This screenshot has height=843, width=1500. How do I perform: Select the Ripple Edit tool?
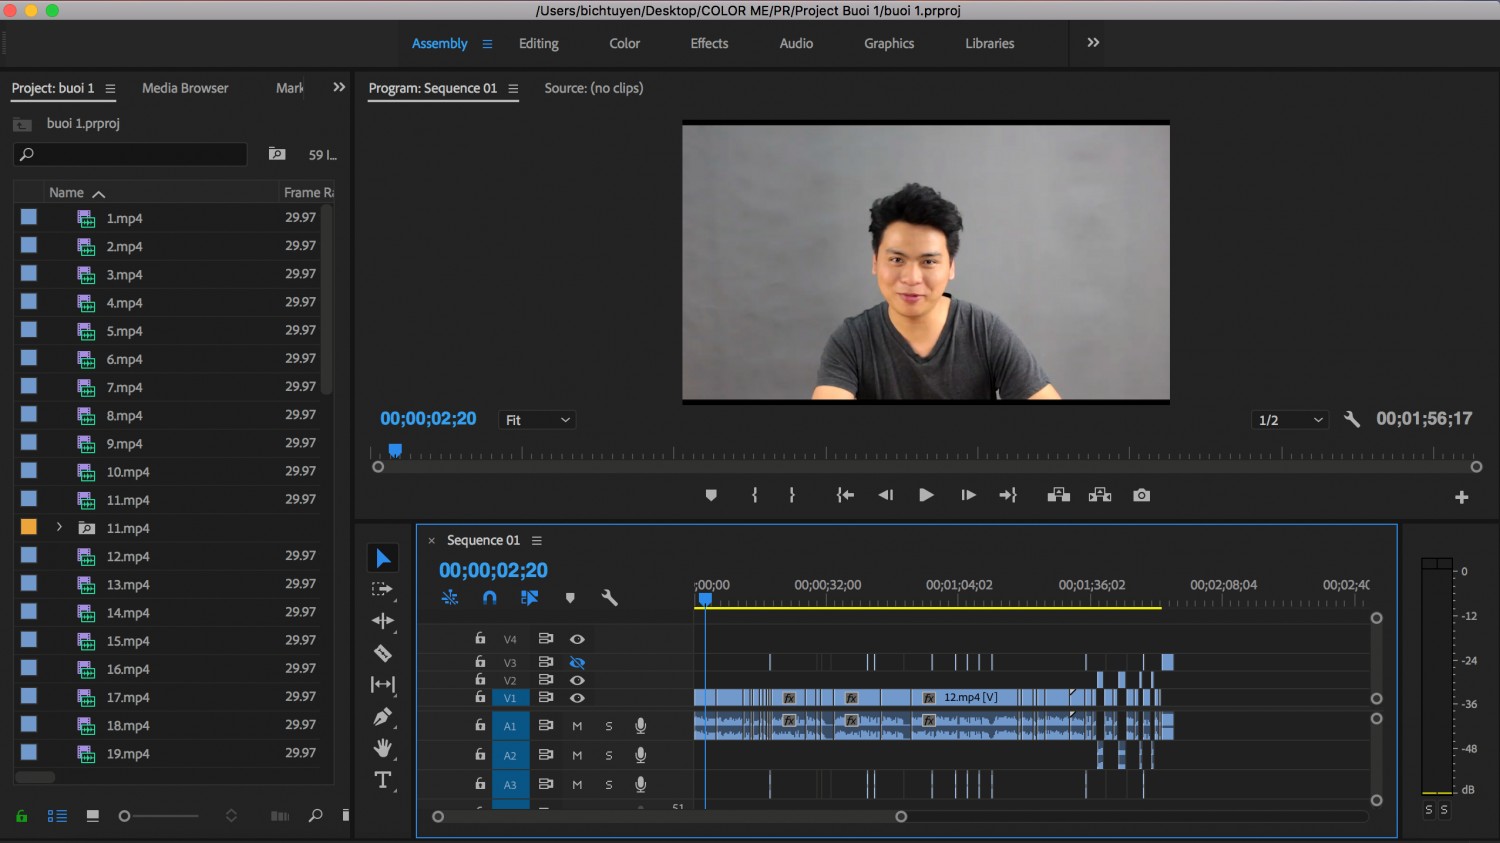coord(382,621)
